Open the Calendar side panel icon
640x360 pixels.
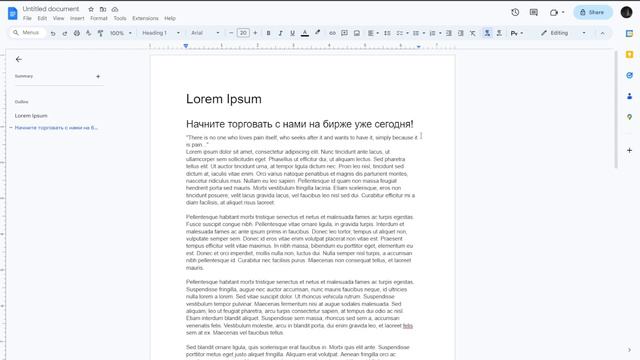click(x=629, y=33)
